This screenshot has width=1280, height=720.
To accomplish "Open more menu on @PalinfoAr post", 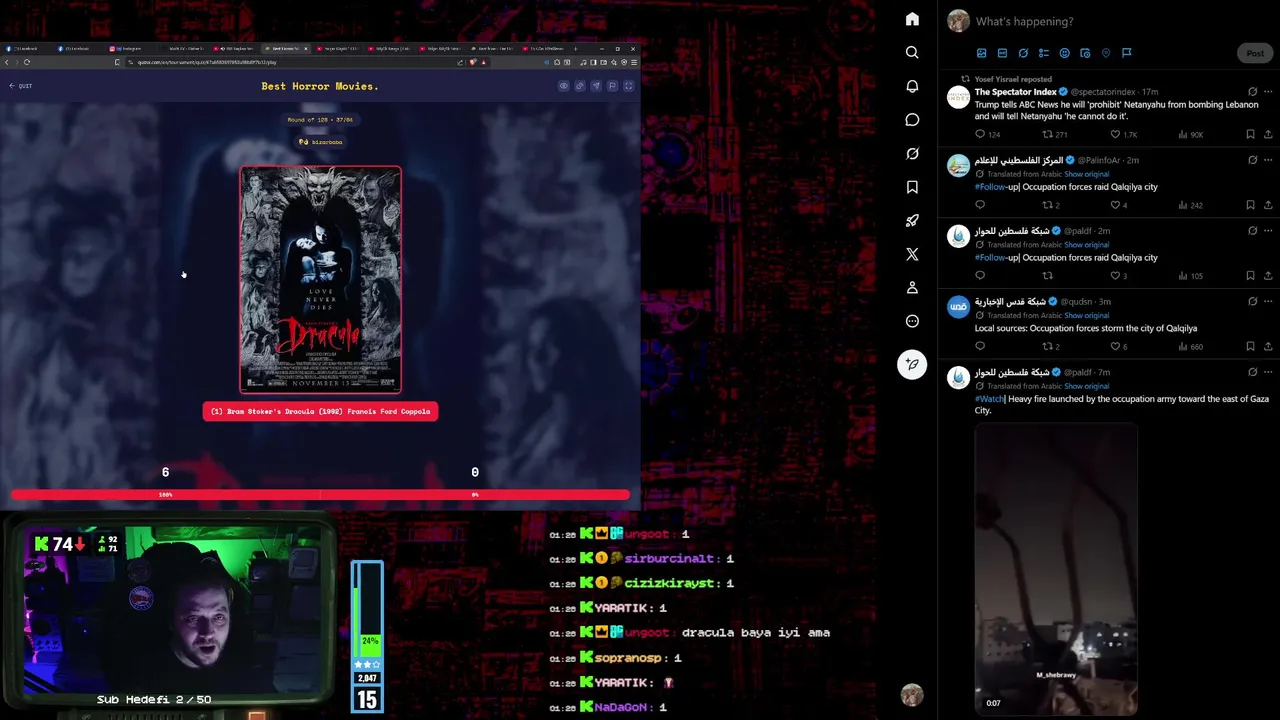I will [x=1269, y=160].
